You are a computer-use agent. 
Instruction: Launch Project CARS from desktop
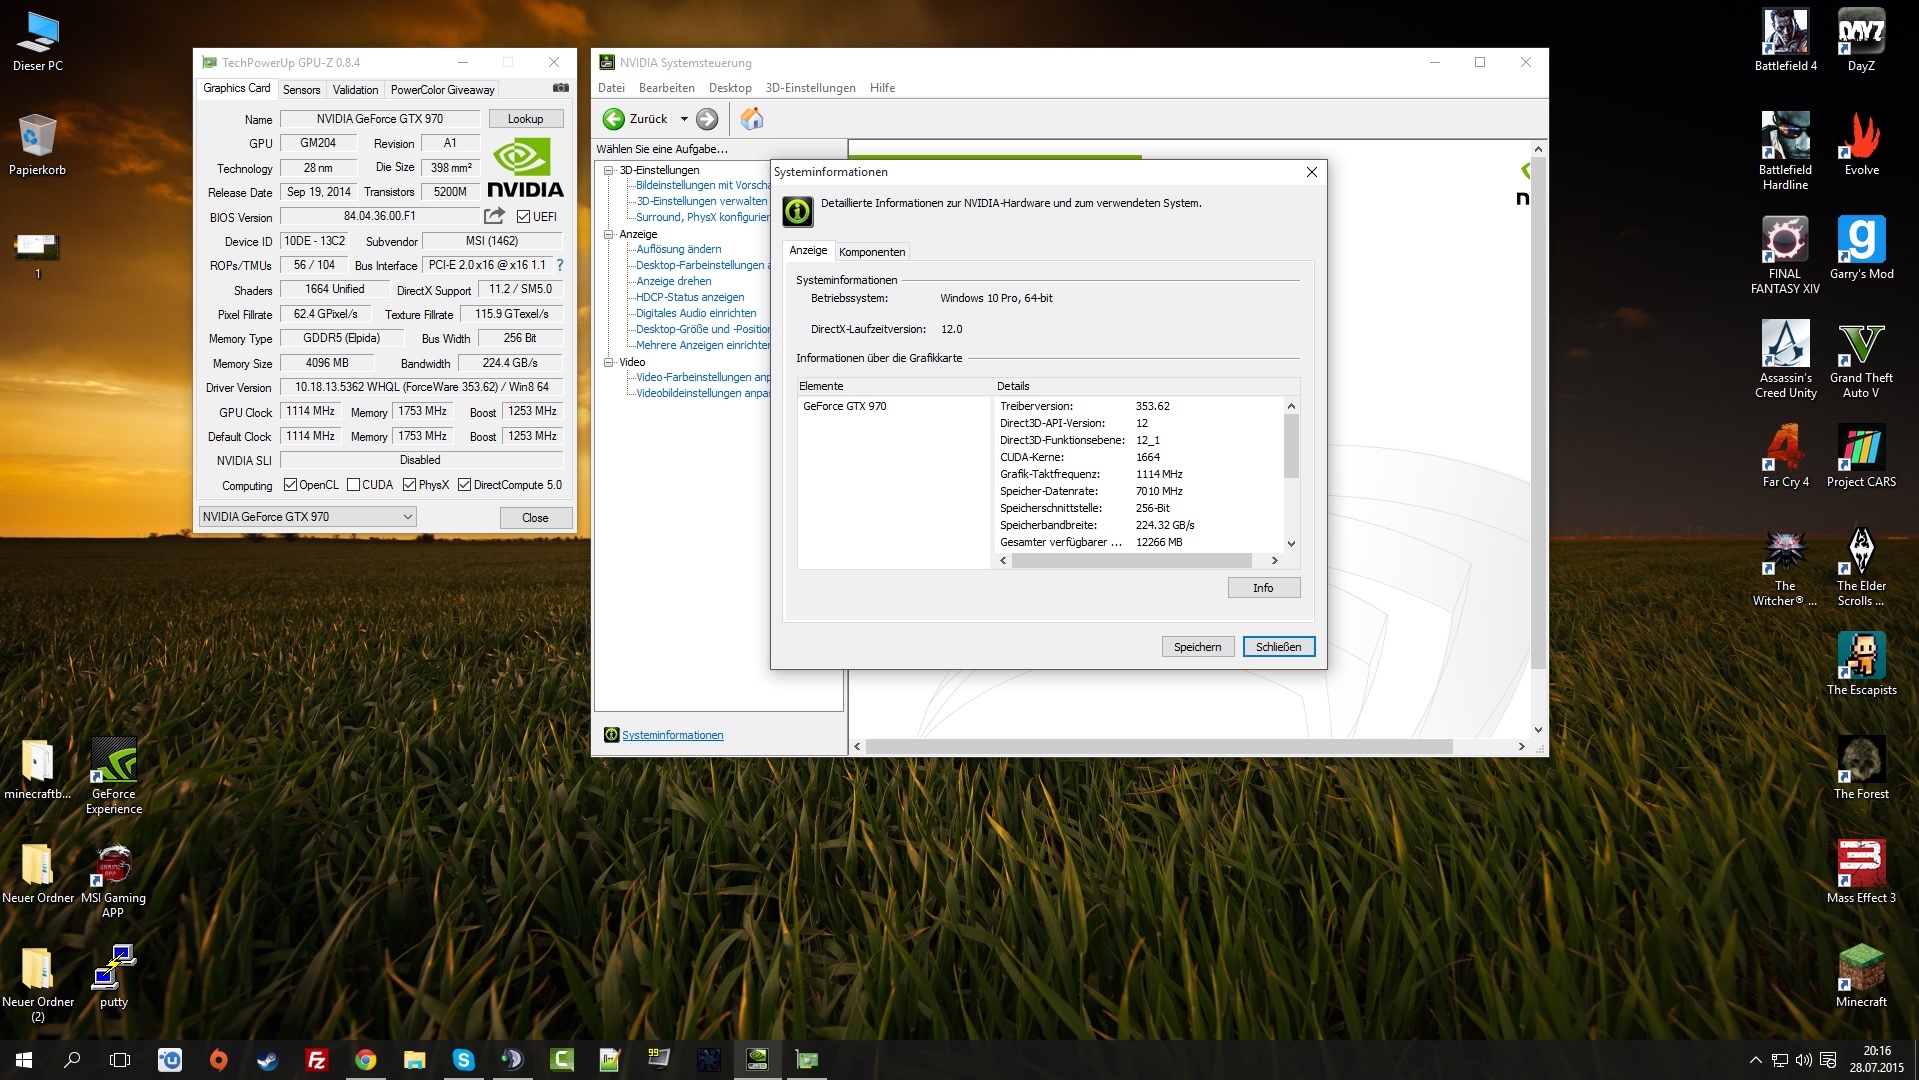(x=1861, y=456)
